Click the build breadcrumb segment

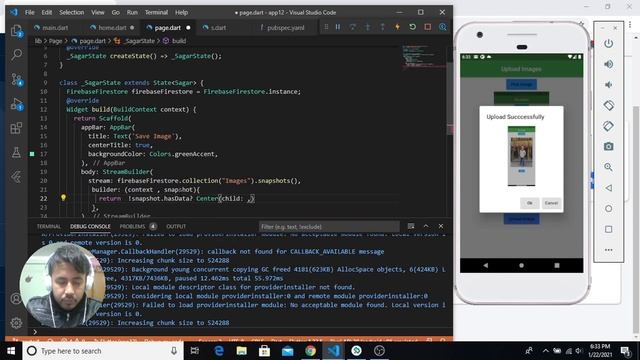point(175,41)
